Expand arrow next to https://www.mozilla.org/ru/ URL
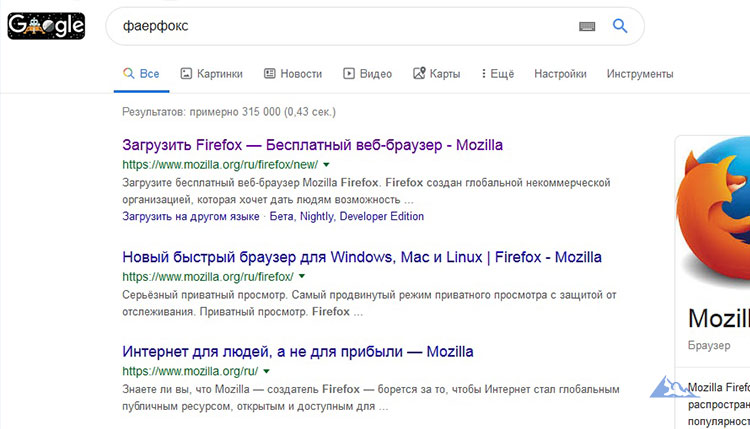The image size is (750, 429). (x=266, y=371)
